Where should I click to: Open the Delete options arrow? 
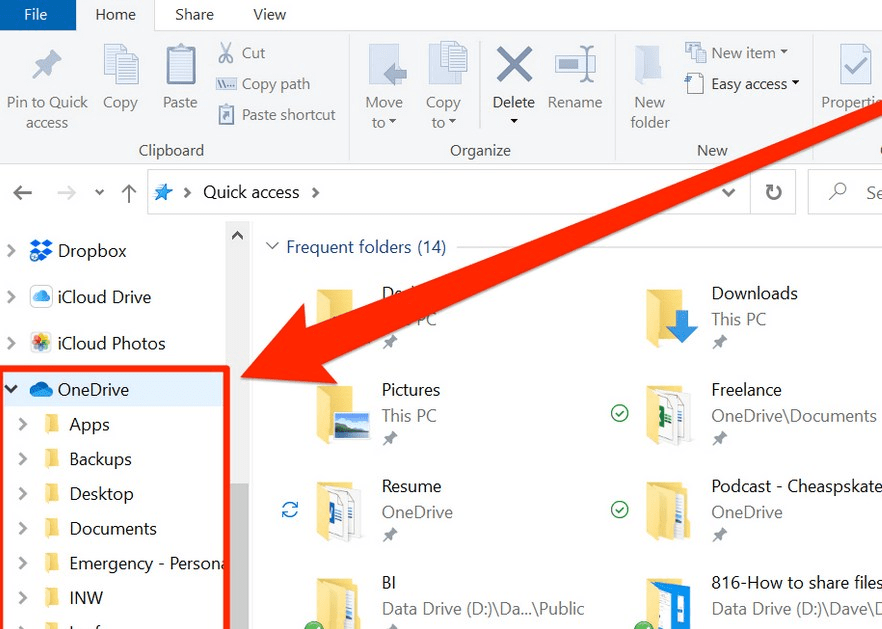coord(514,121)
